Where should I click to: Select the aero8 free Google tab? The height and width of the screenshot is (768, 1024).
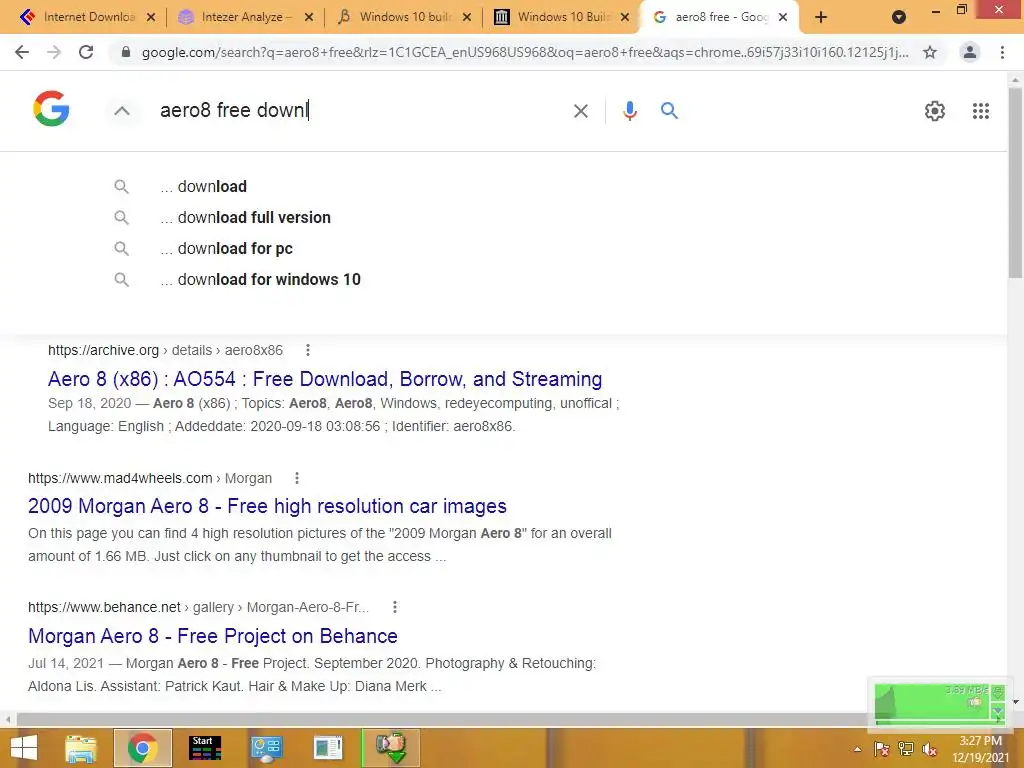click(x=720, y=17)
